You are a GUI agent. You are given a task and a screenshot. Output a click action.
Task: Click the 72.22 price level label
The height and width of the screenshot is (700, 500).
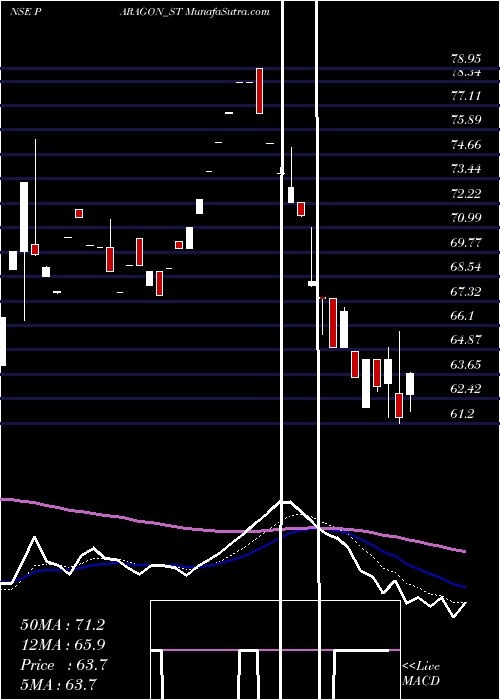466,193
